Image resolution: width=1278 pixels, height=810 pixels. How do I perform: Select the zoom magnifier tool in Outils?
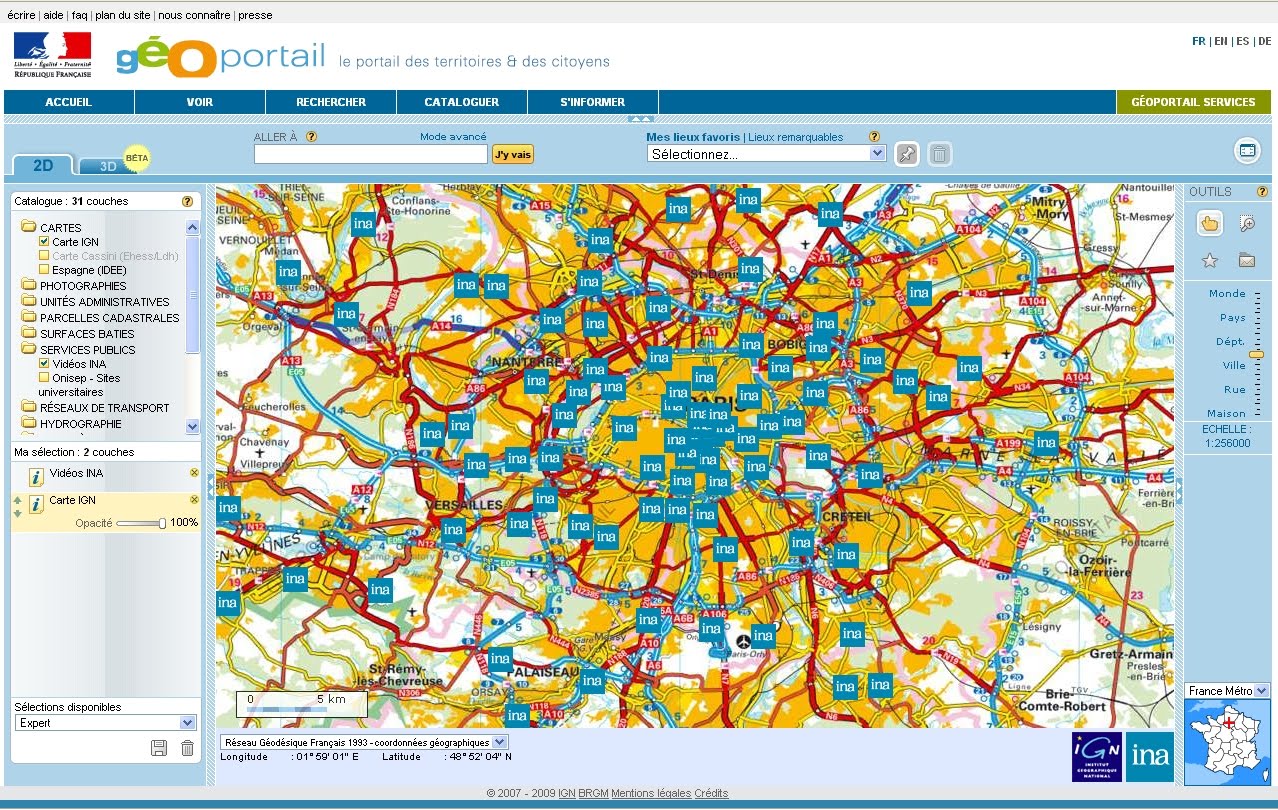point(1246,223)
